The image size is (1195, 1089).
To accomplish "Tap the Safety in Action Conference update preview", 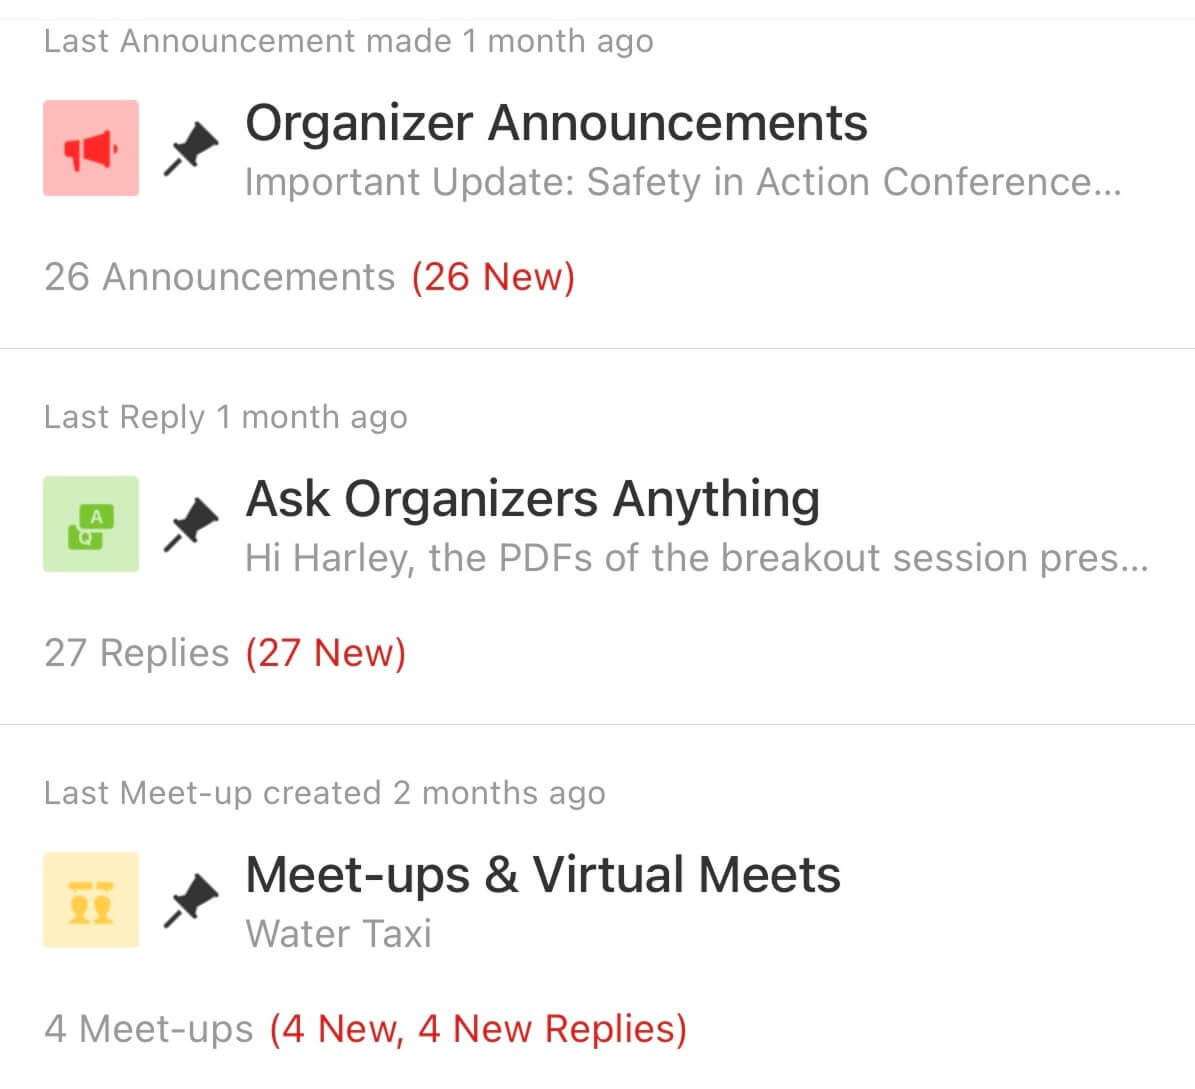I will [682, 182].
